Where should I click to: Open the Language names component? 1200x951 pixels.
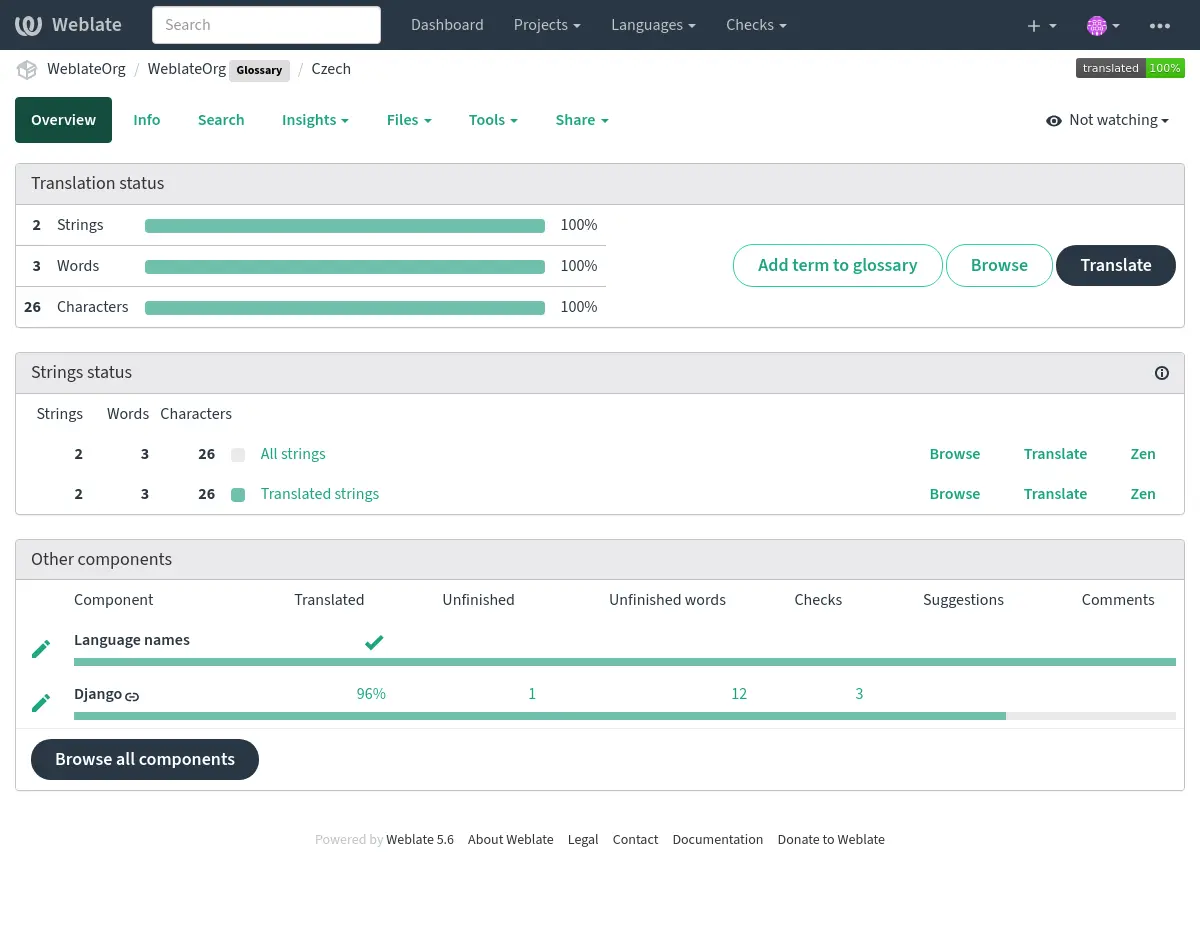[132, 640]
